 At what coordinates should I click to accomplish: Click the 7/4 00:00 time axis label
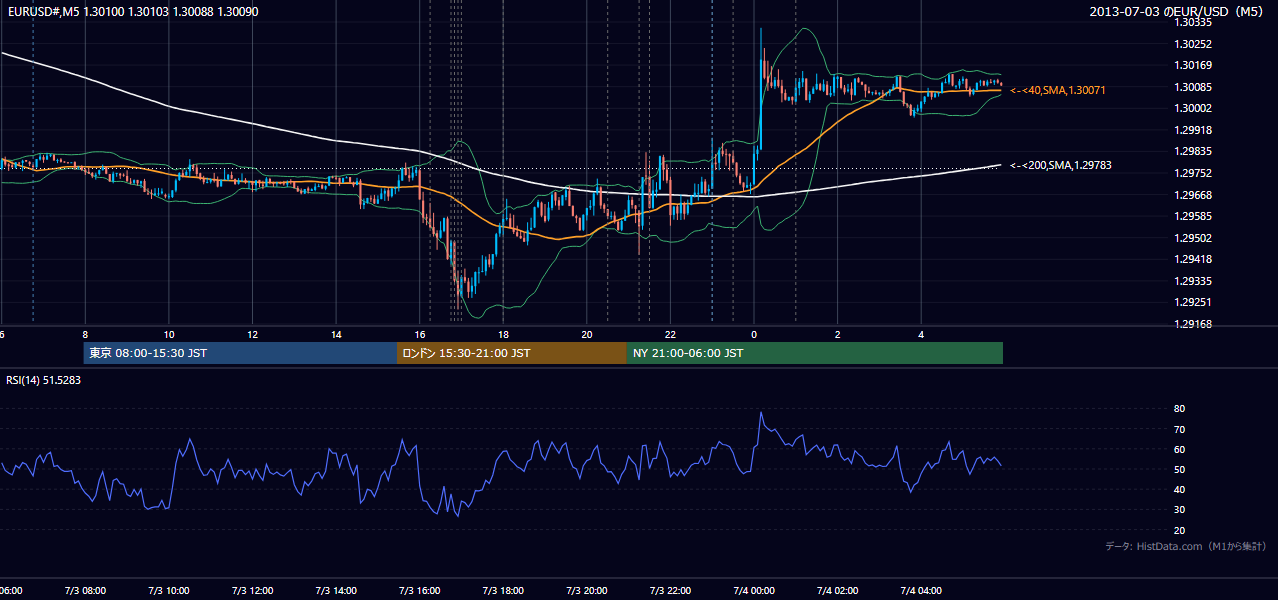coord(754,591)
